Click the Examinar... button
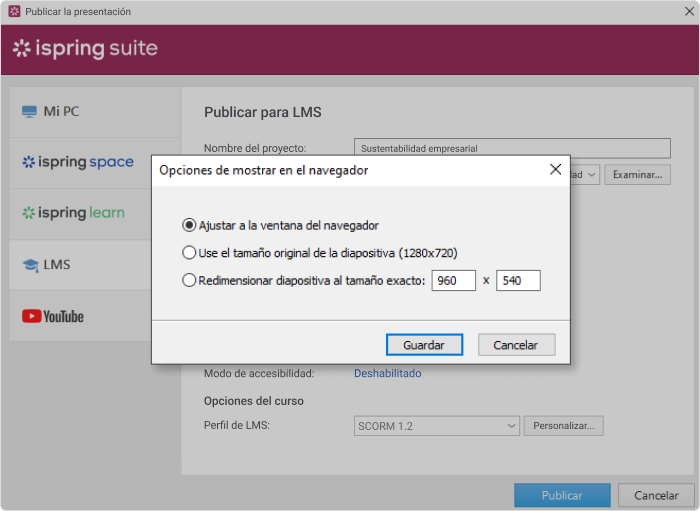Image resolution: width=700 pixels, height=511 pixels. 637,174
